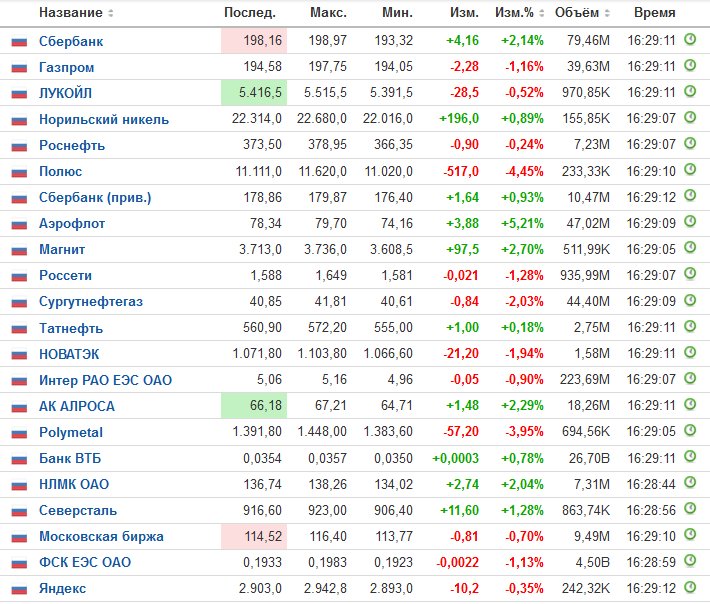Open the Сургутнефтегаз stock link
This screenshot has height=604, width=710.
tap(91, 302)
